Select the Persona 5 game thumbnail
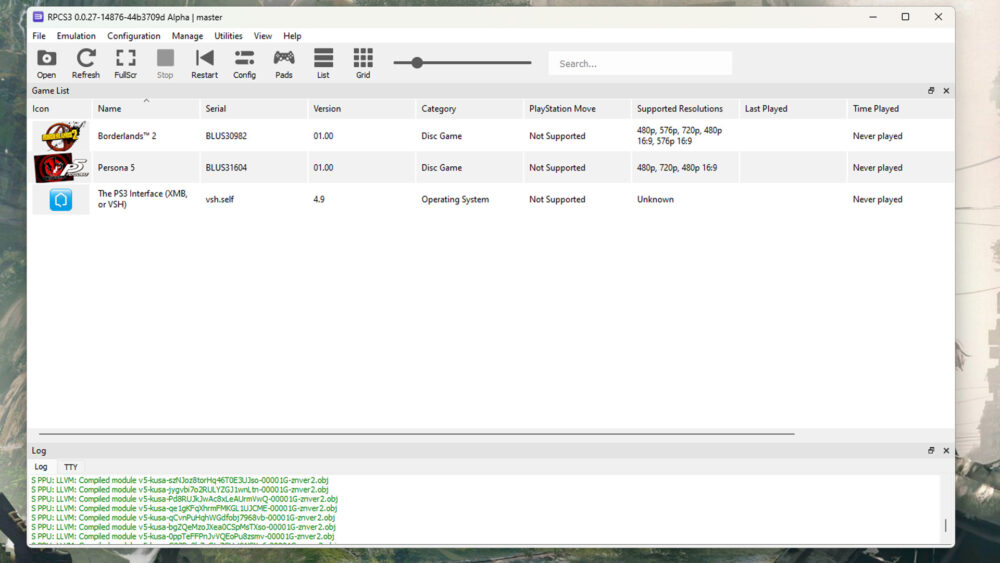The width and height of the screenshot is (1000, 563). coord(61,168)
